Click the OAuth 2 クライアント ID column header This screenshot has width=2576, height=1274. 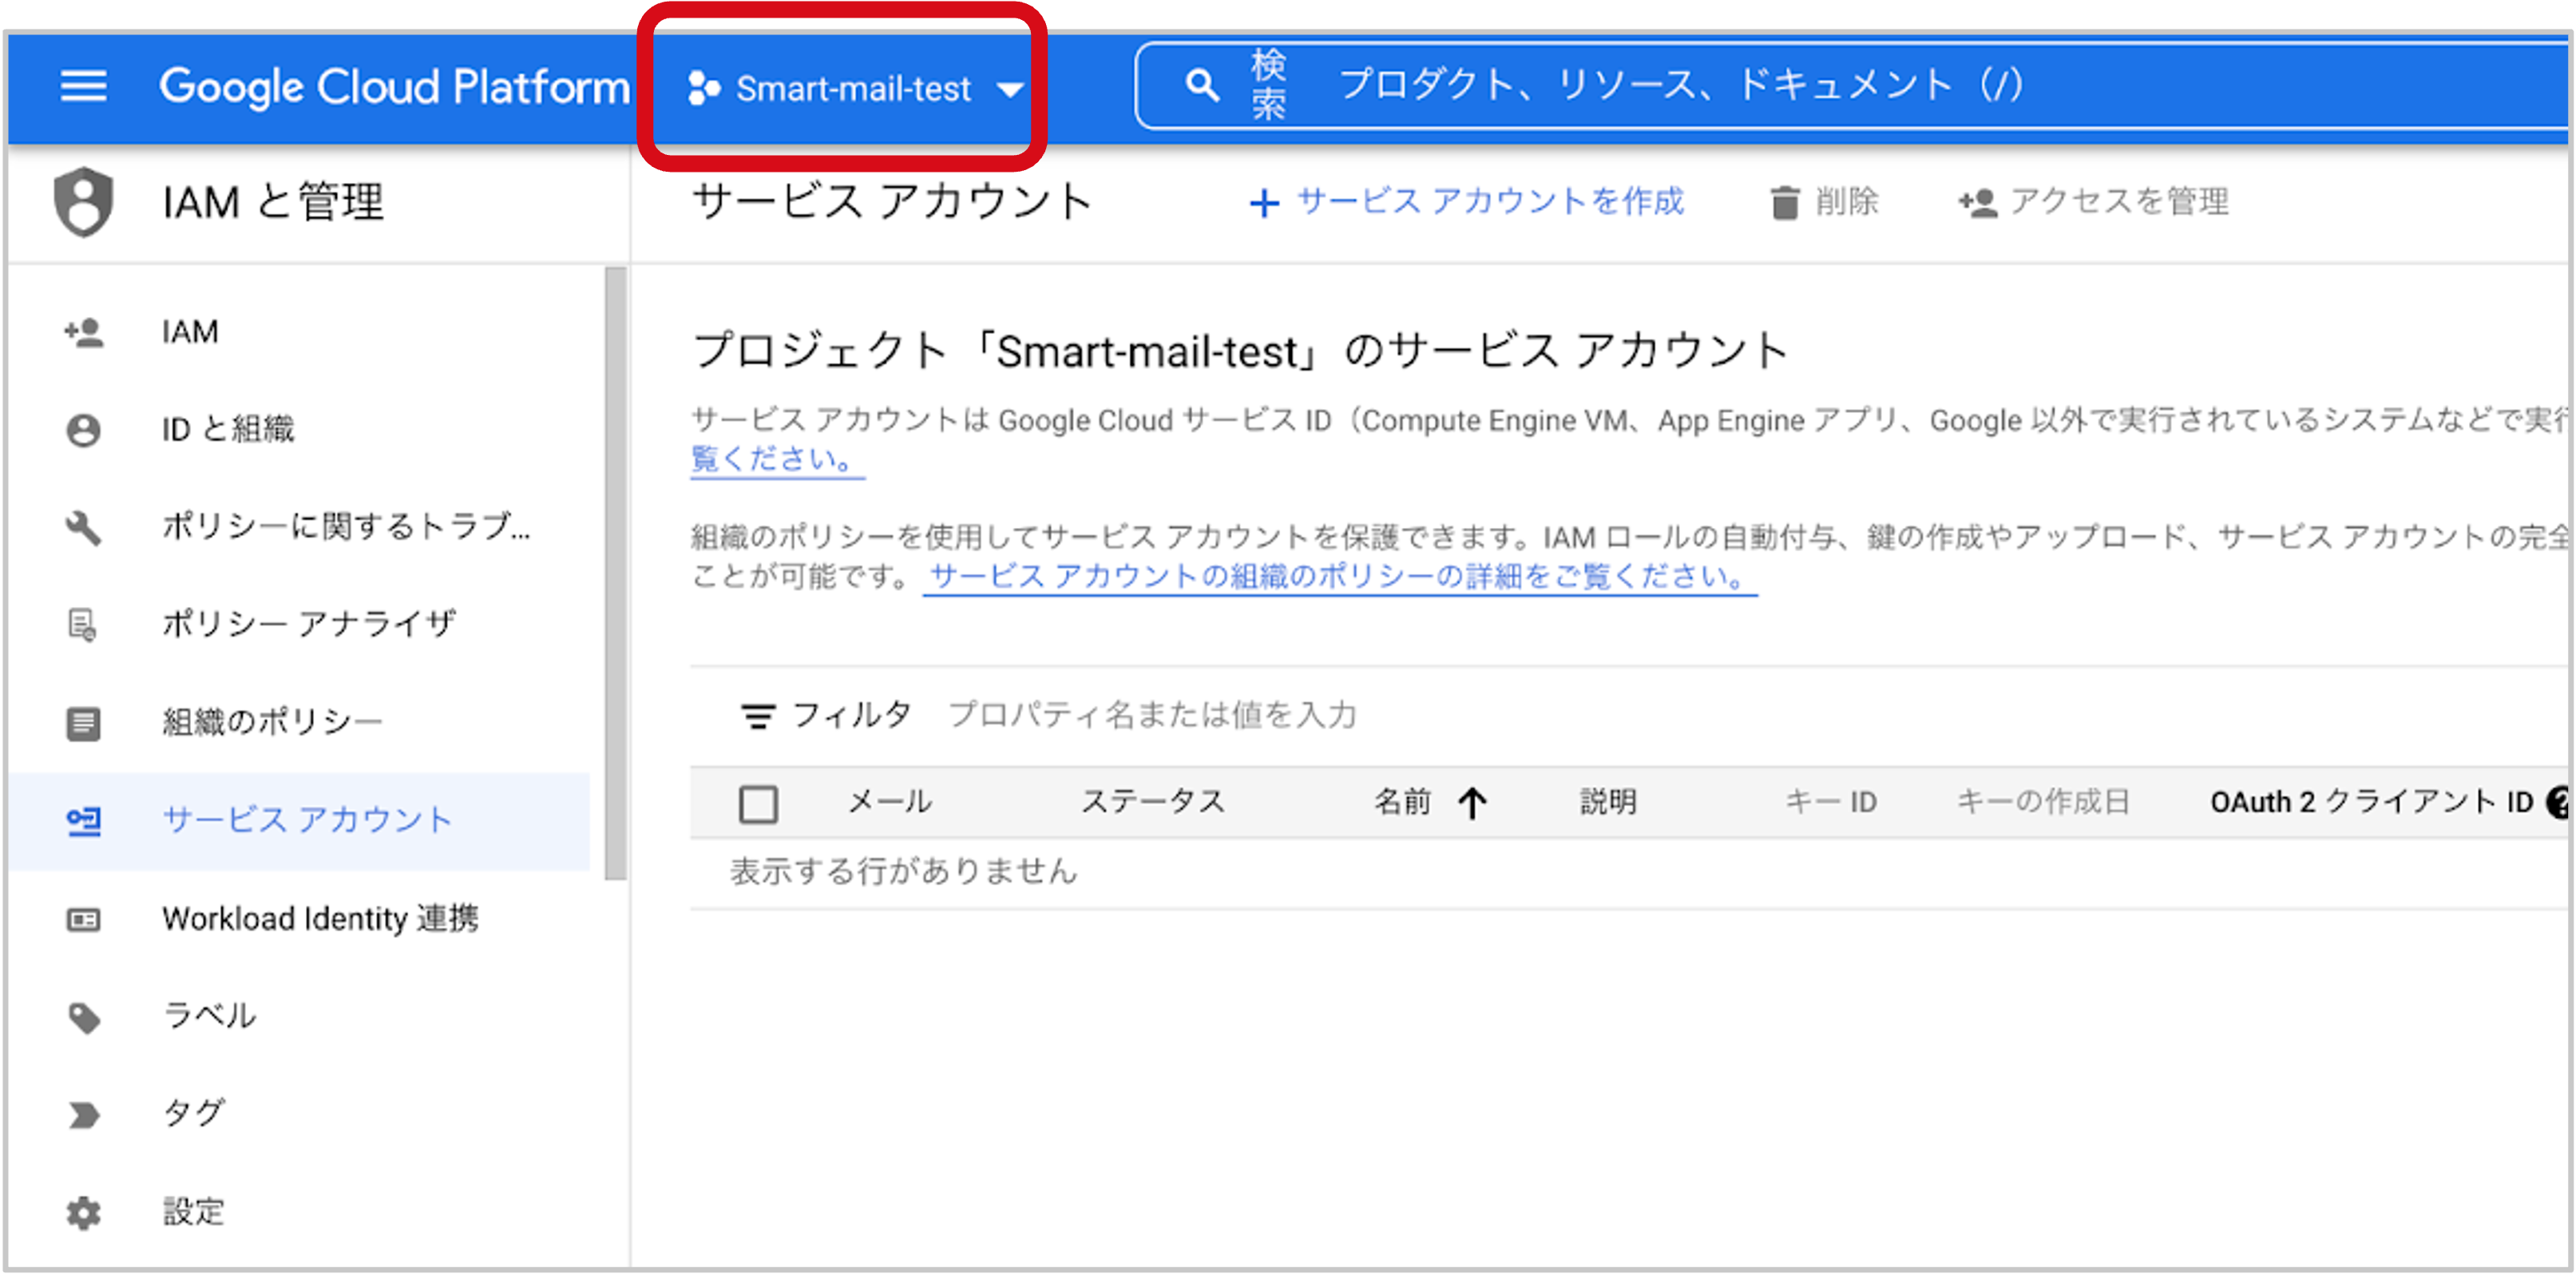point(2371,802)
